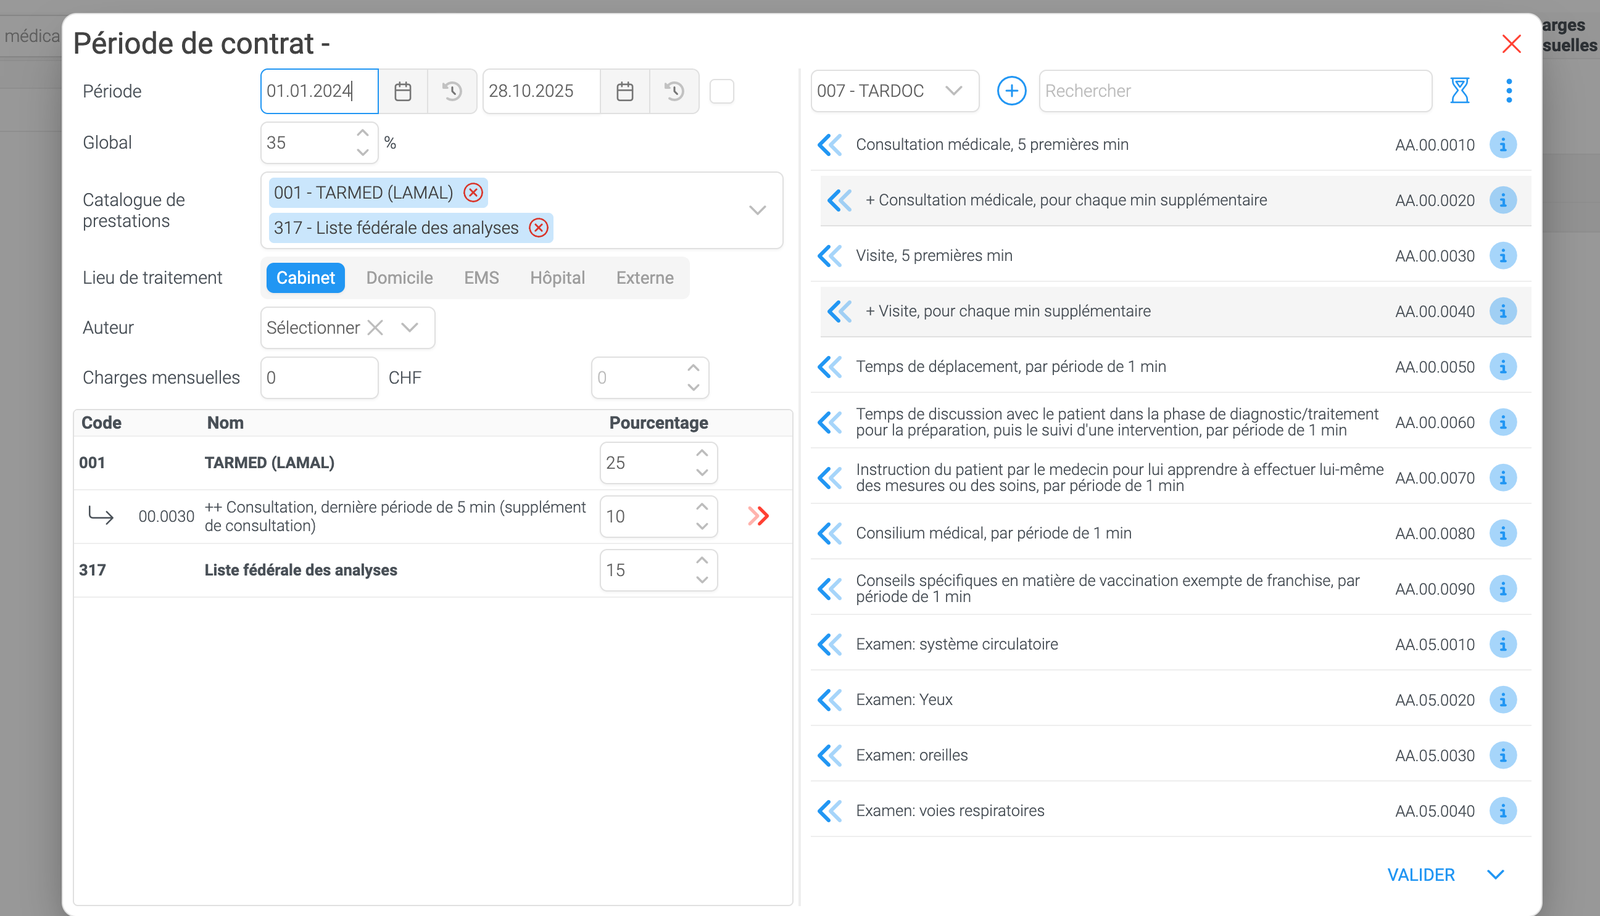
Task: Add Examen: Yeux using double arrows
Action: [x=830, y=700]
